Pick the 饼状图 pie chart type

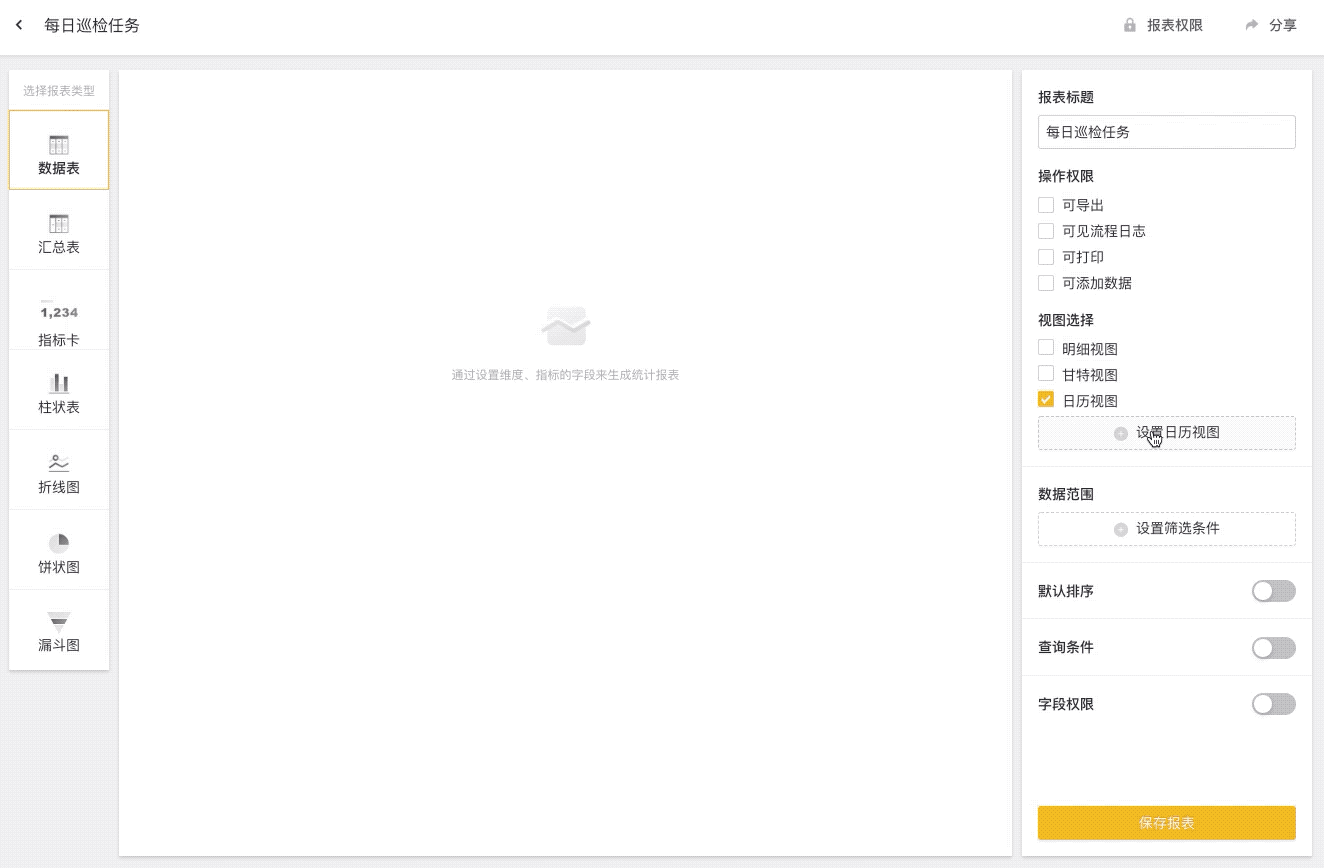[59, 550]
